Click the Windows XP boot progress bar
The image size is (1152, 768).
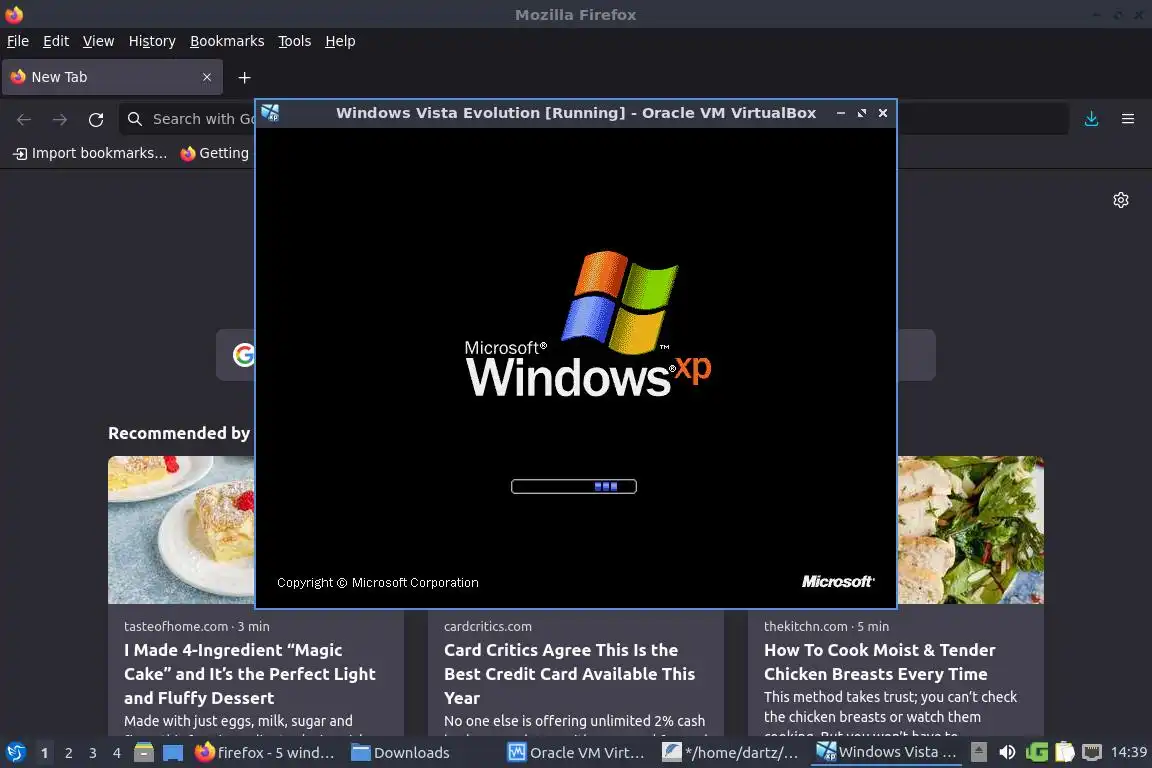click(x=574, y=487)
